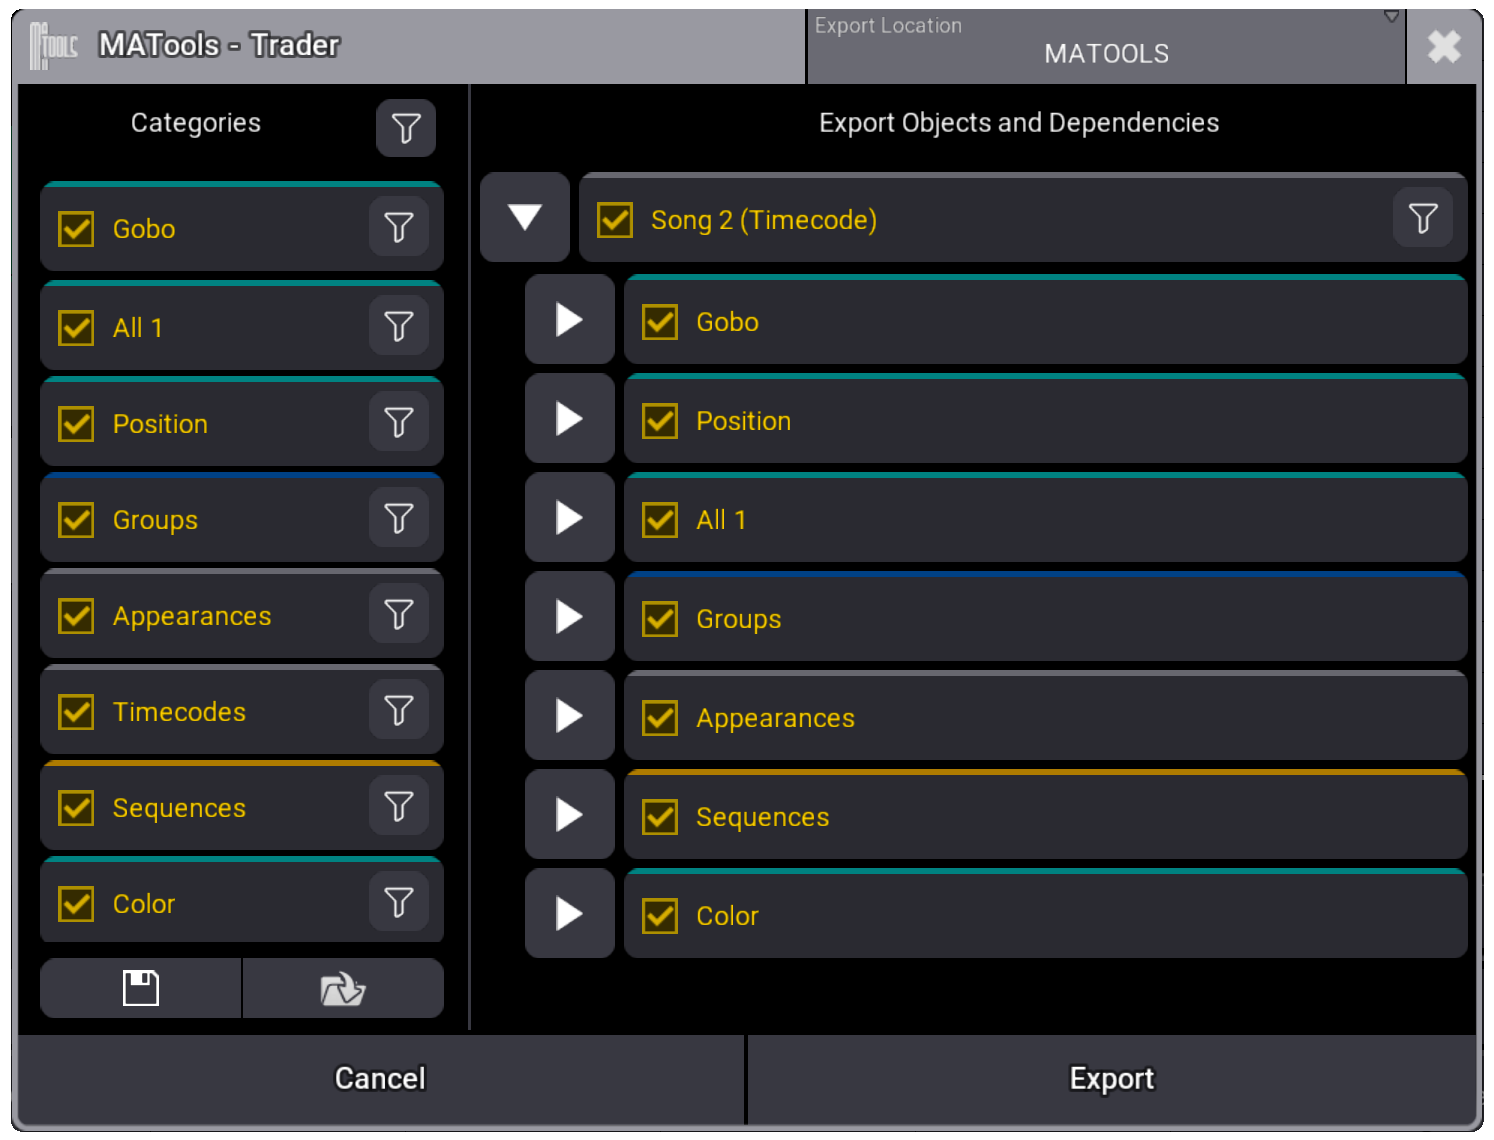
Task: Expand the Groups dependency row
Action: coord(569,616)
